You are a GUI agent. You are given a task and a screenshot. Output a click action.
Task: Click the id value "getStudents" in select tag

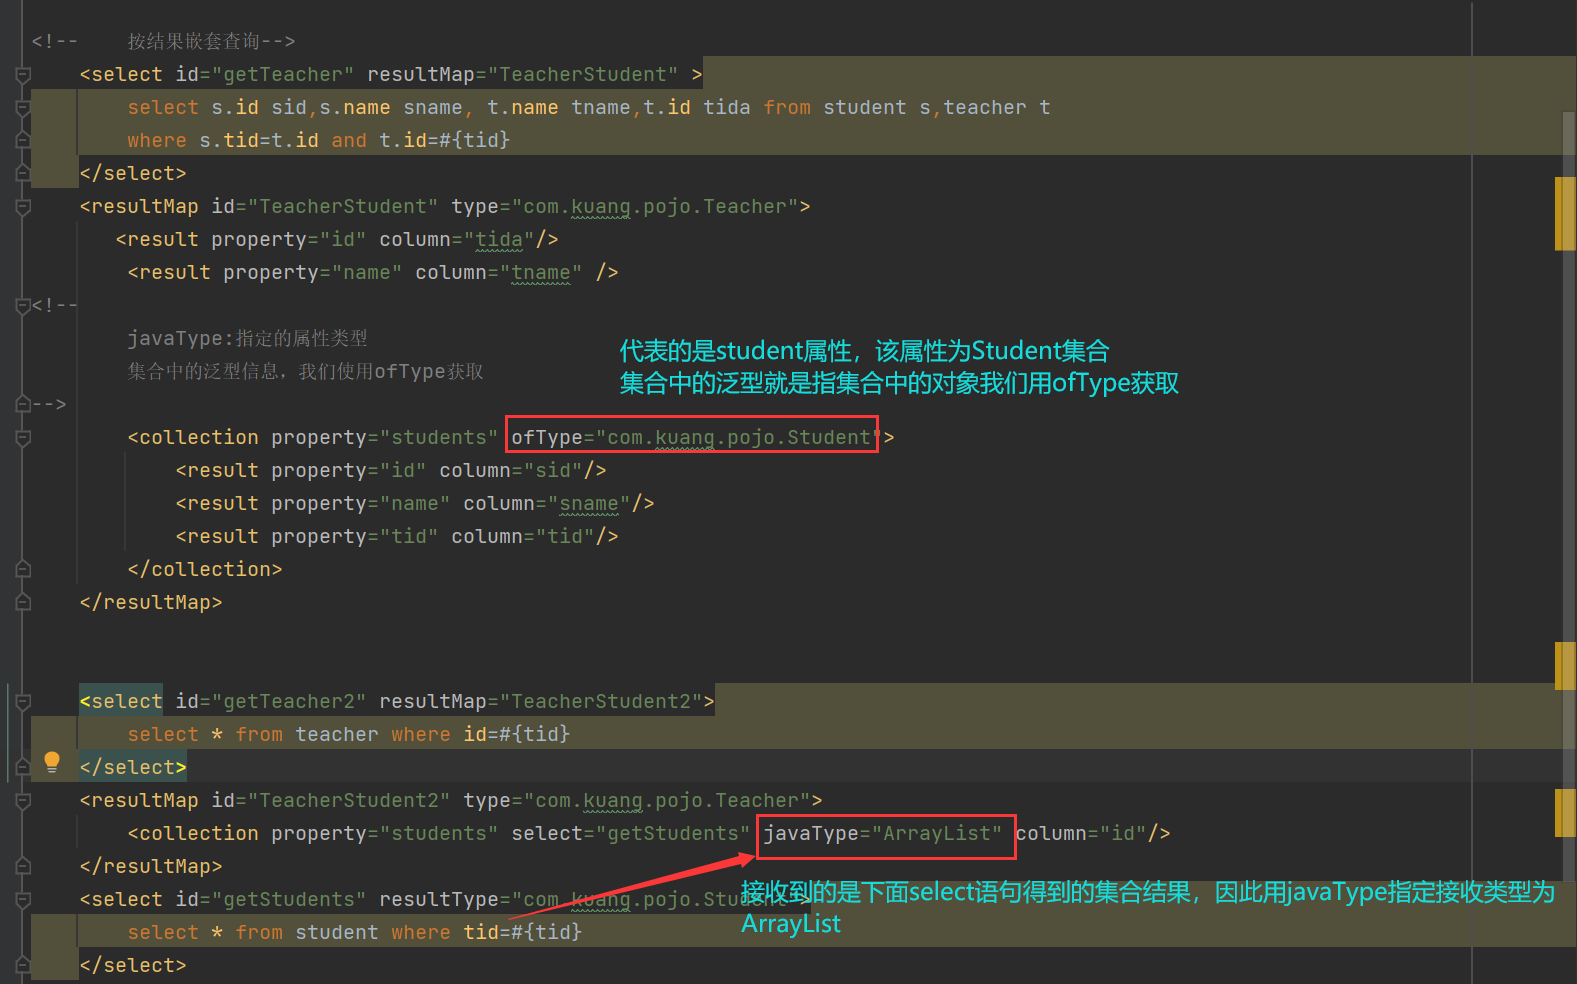point(290,900)
